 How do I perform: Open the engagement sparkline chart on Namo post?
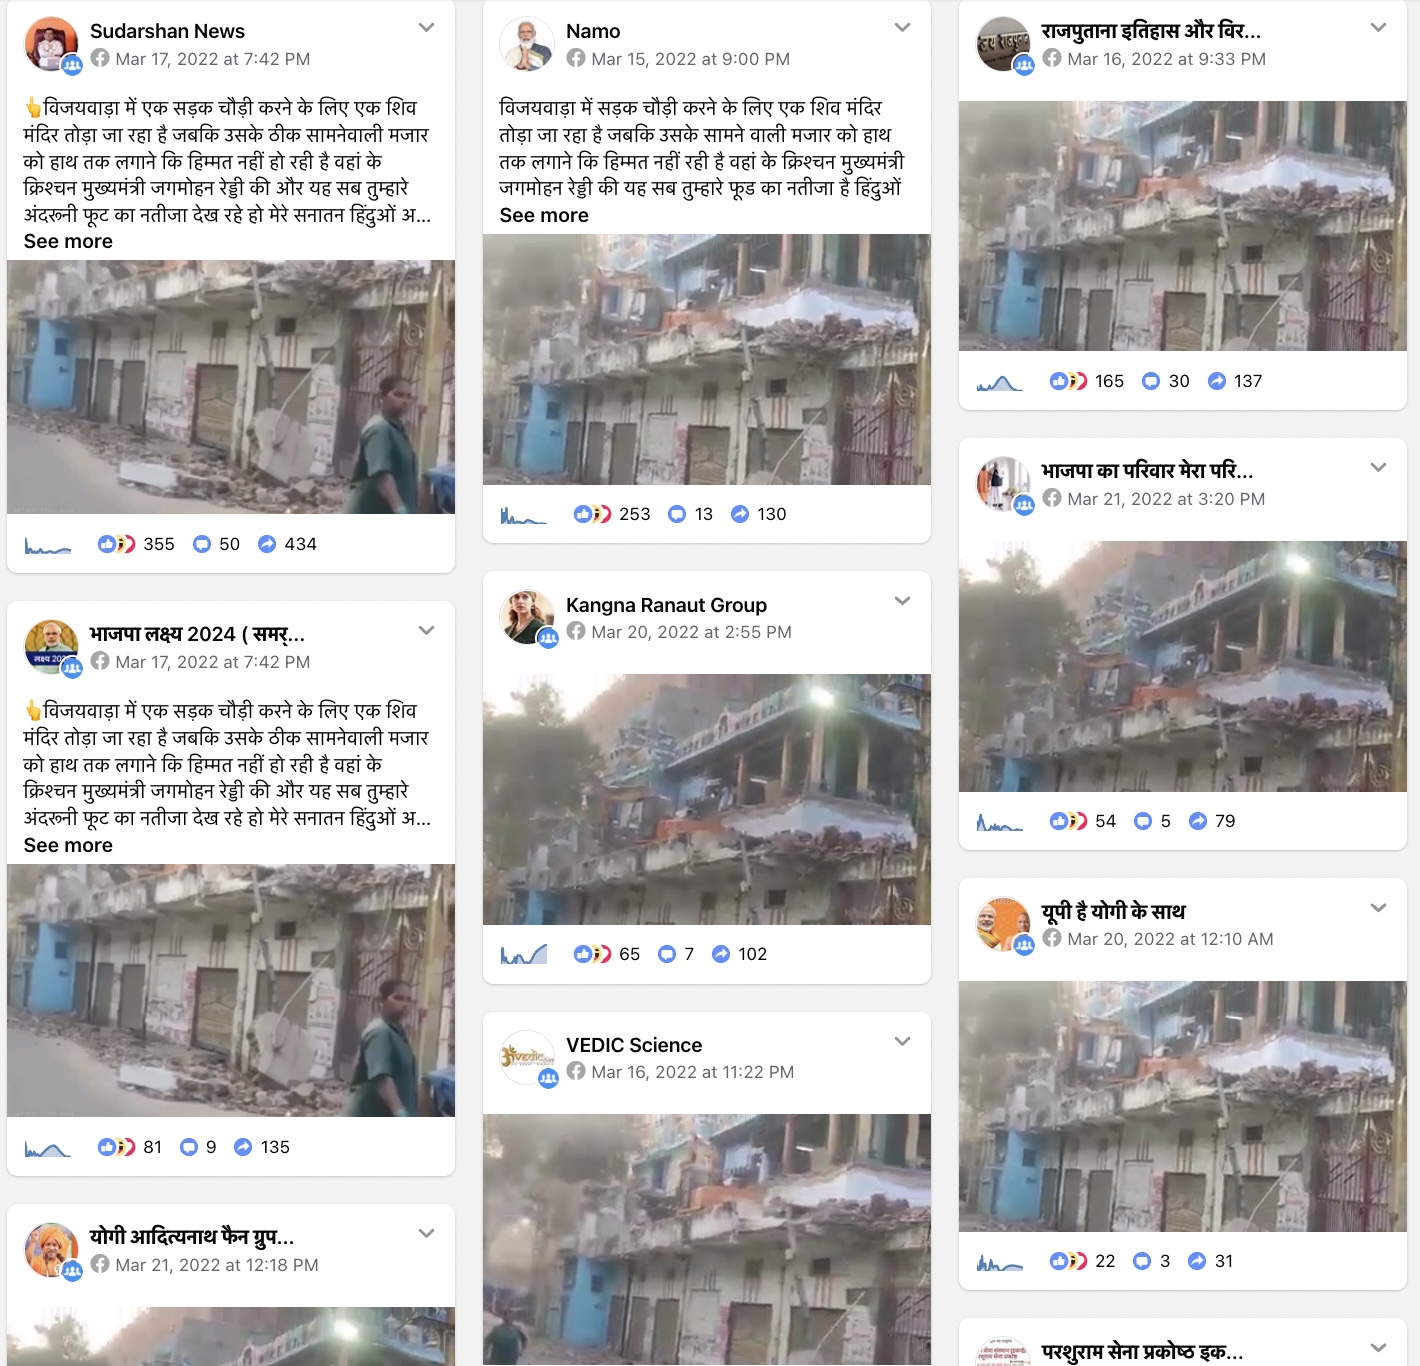pyautogui.click(x=524, y=515)
